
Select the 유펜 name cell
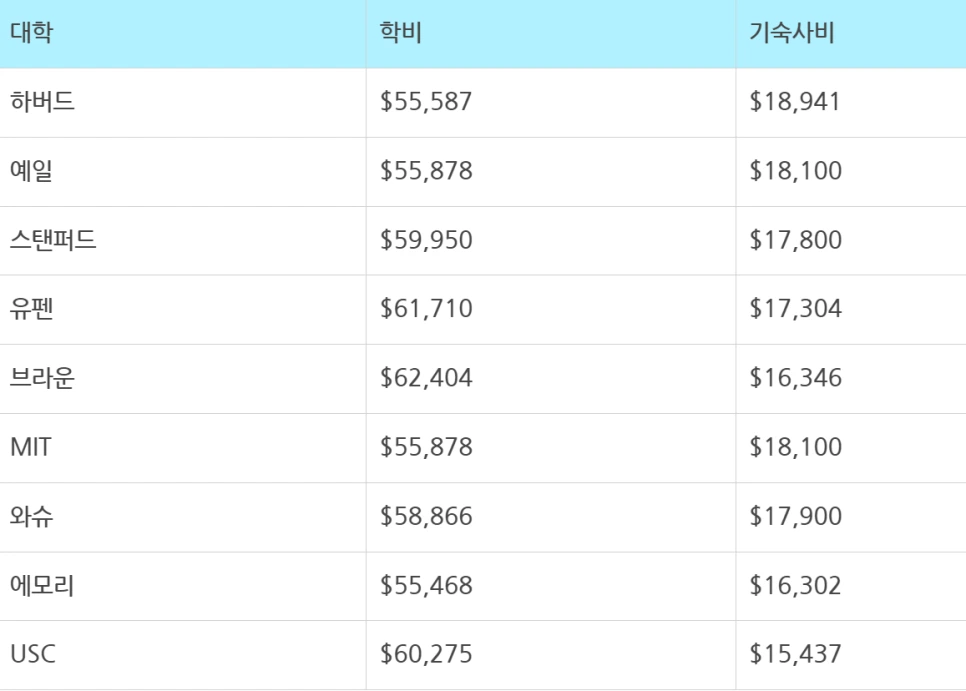[31, 309]
